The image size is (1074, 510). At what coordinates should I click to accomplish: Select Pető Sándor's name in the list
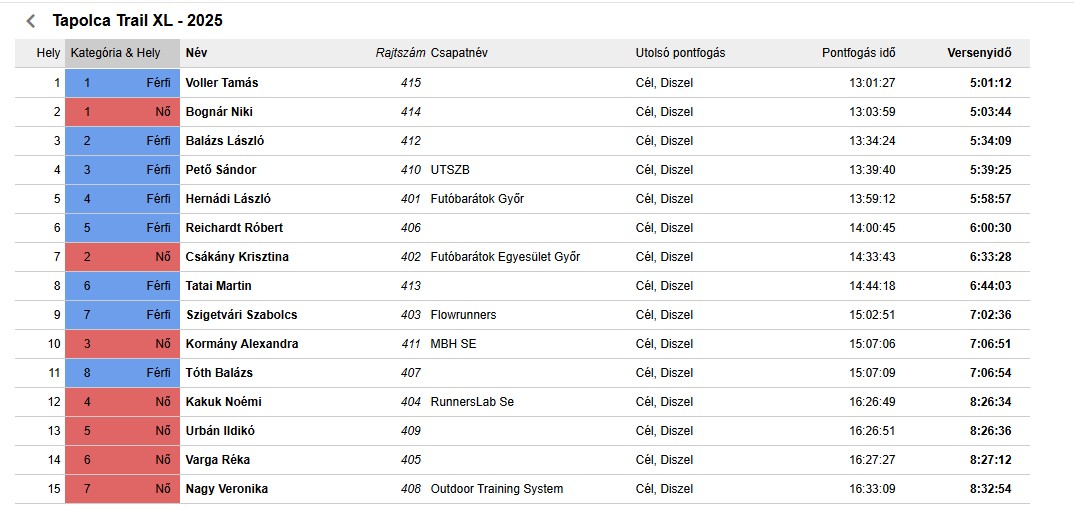pos(221,170)
